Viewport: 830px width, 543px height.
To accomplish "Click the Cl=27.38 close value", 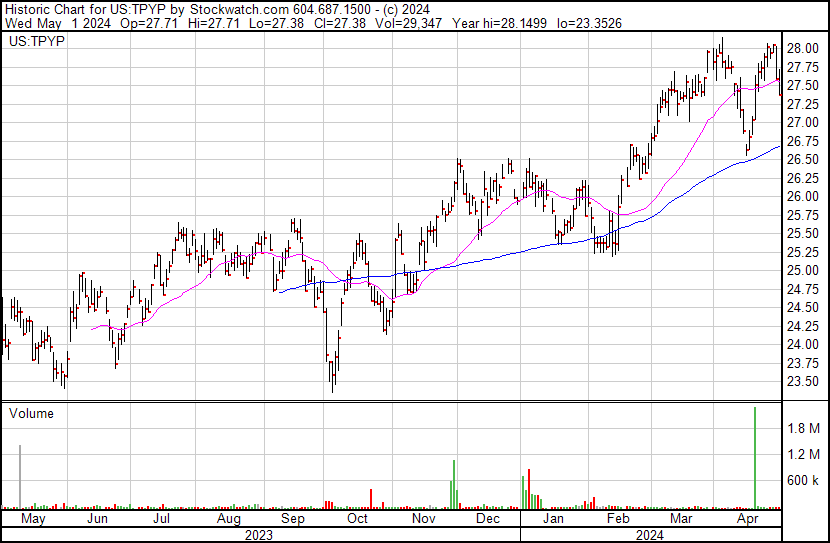I will 339,23.
